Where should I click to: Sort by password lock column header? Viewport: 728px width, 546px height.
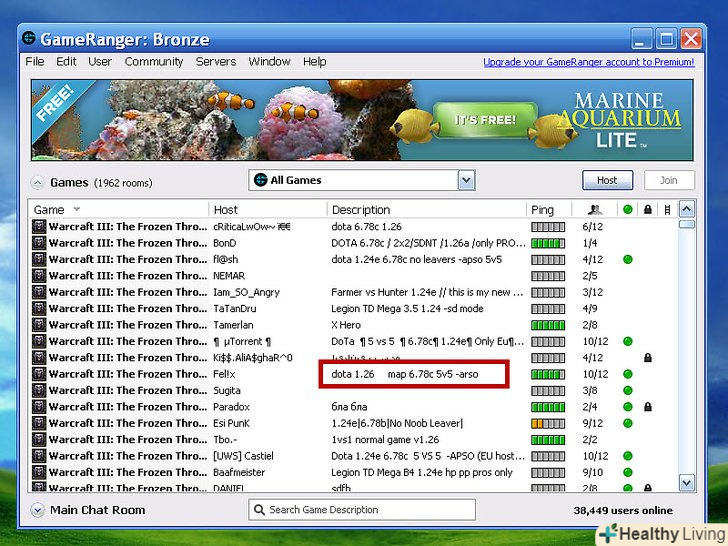[x=648, y=209]
